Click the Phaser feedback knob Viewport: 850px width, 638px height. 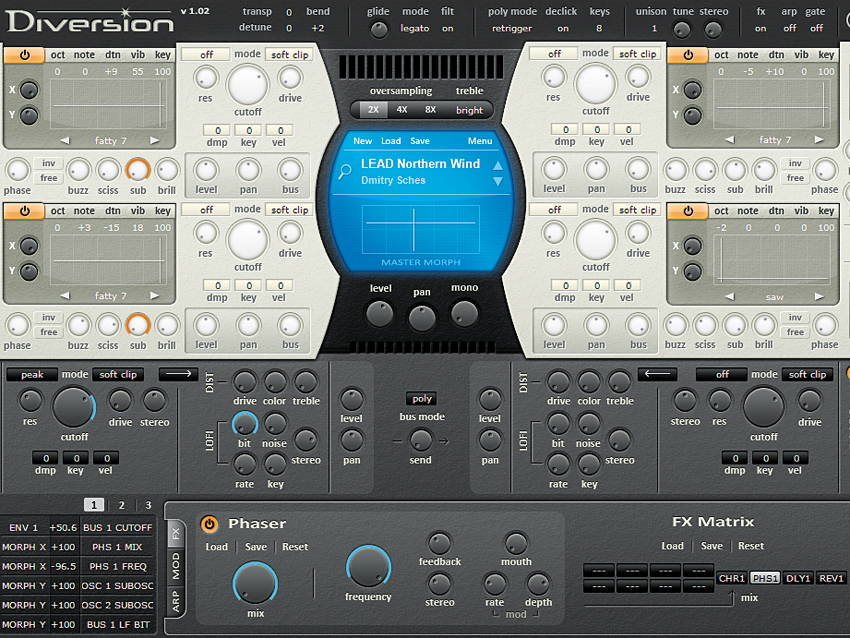pos(439,543)
